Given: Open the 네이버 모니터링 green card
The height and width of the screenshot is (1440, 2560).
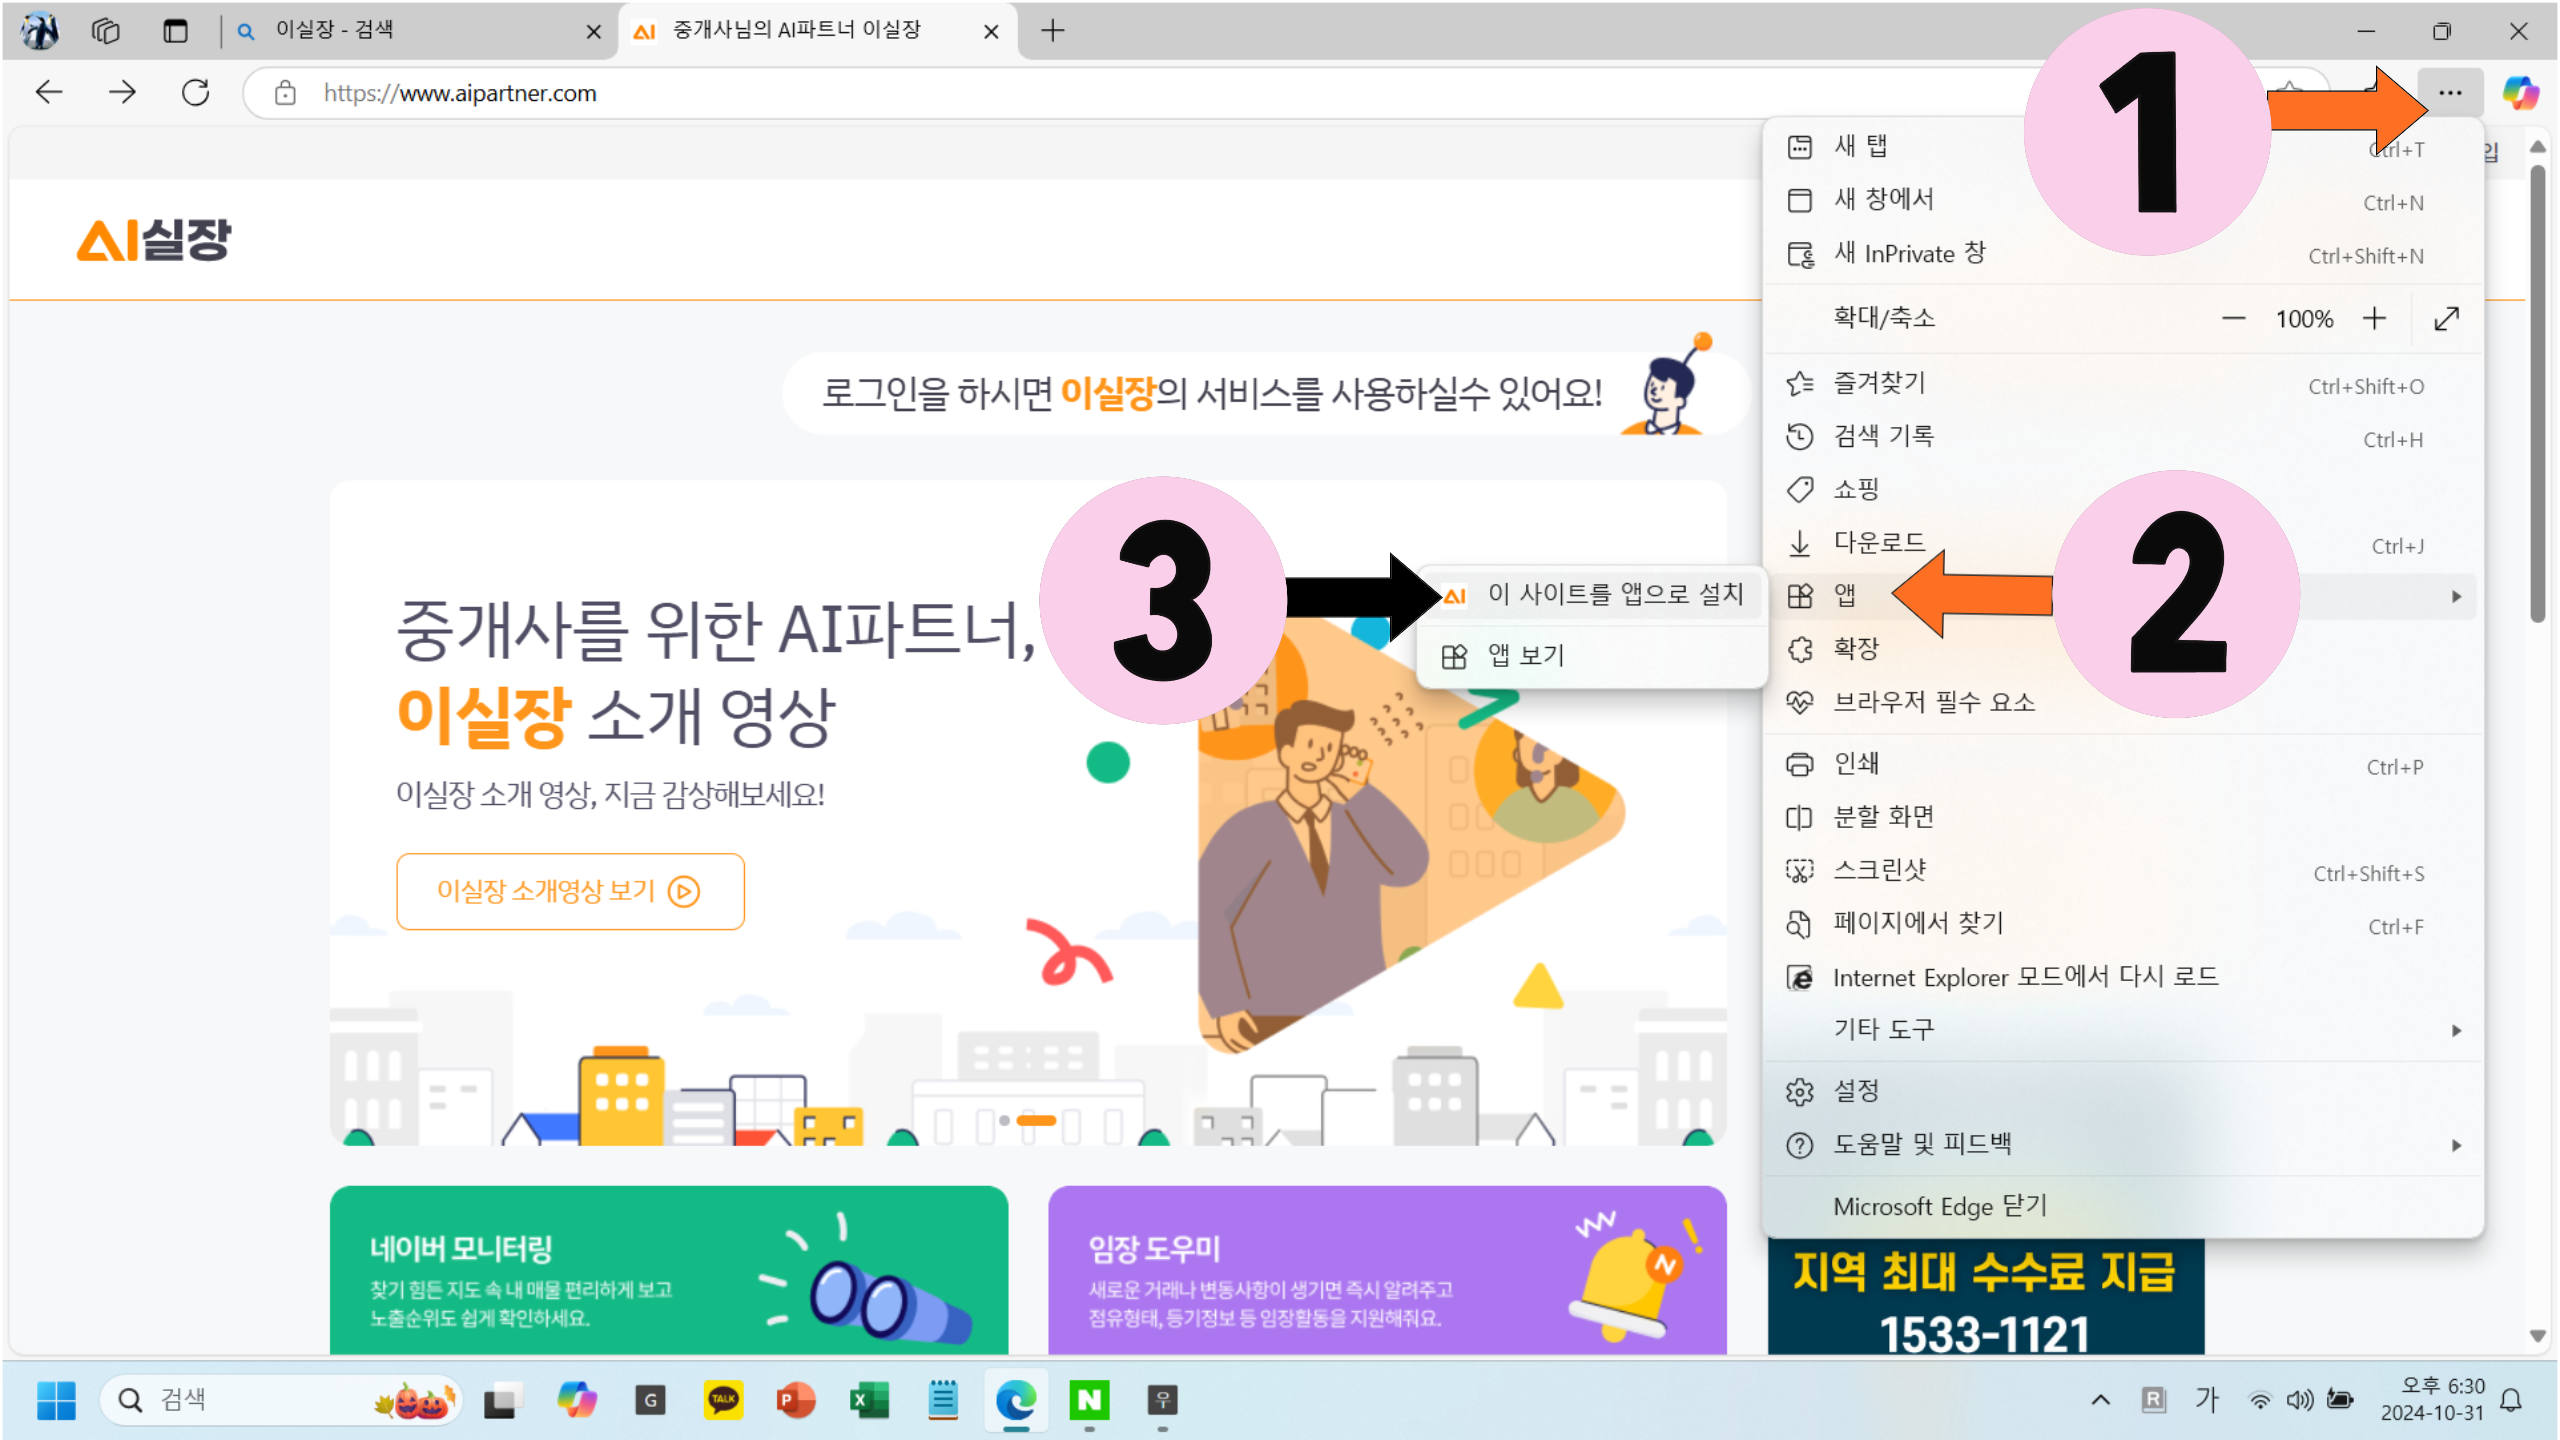Looking at the screenshot, I should click(668, 1270).
